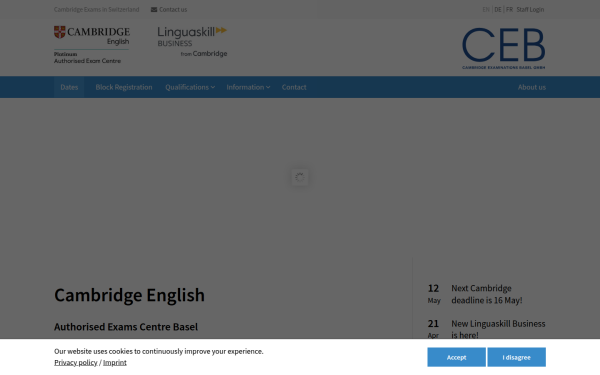This screenshot has height=375, width=600.
Task: Expand the Information menu
Action: [248, 87]
